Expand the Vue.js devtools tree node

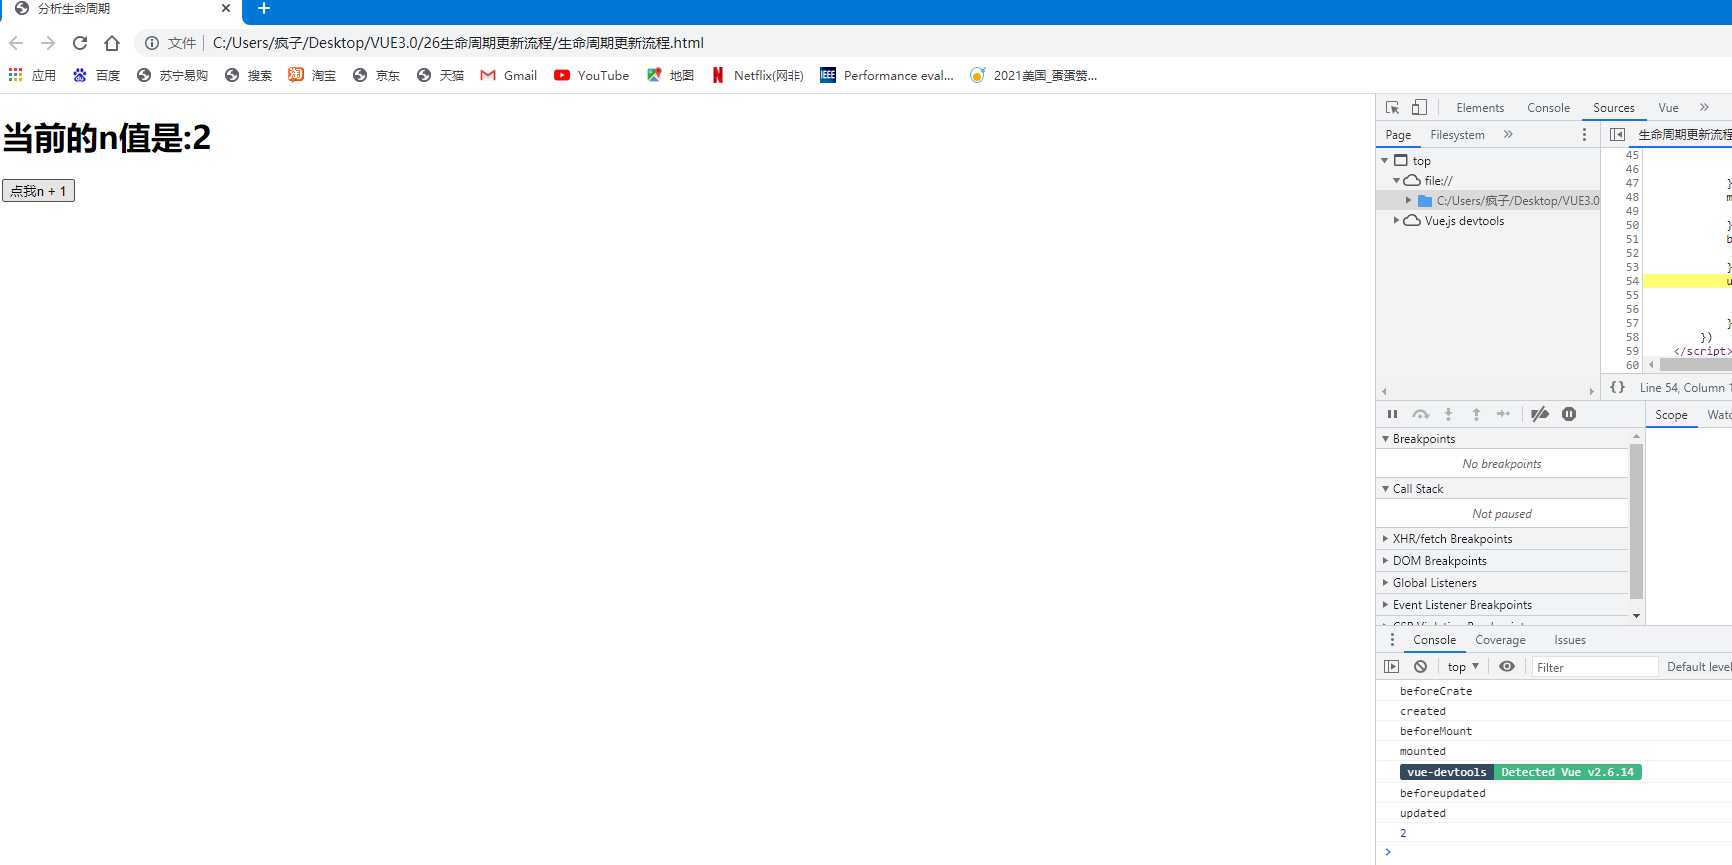tap(1397, 220)
